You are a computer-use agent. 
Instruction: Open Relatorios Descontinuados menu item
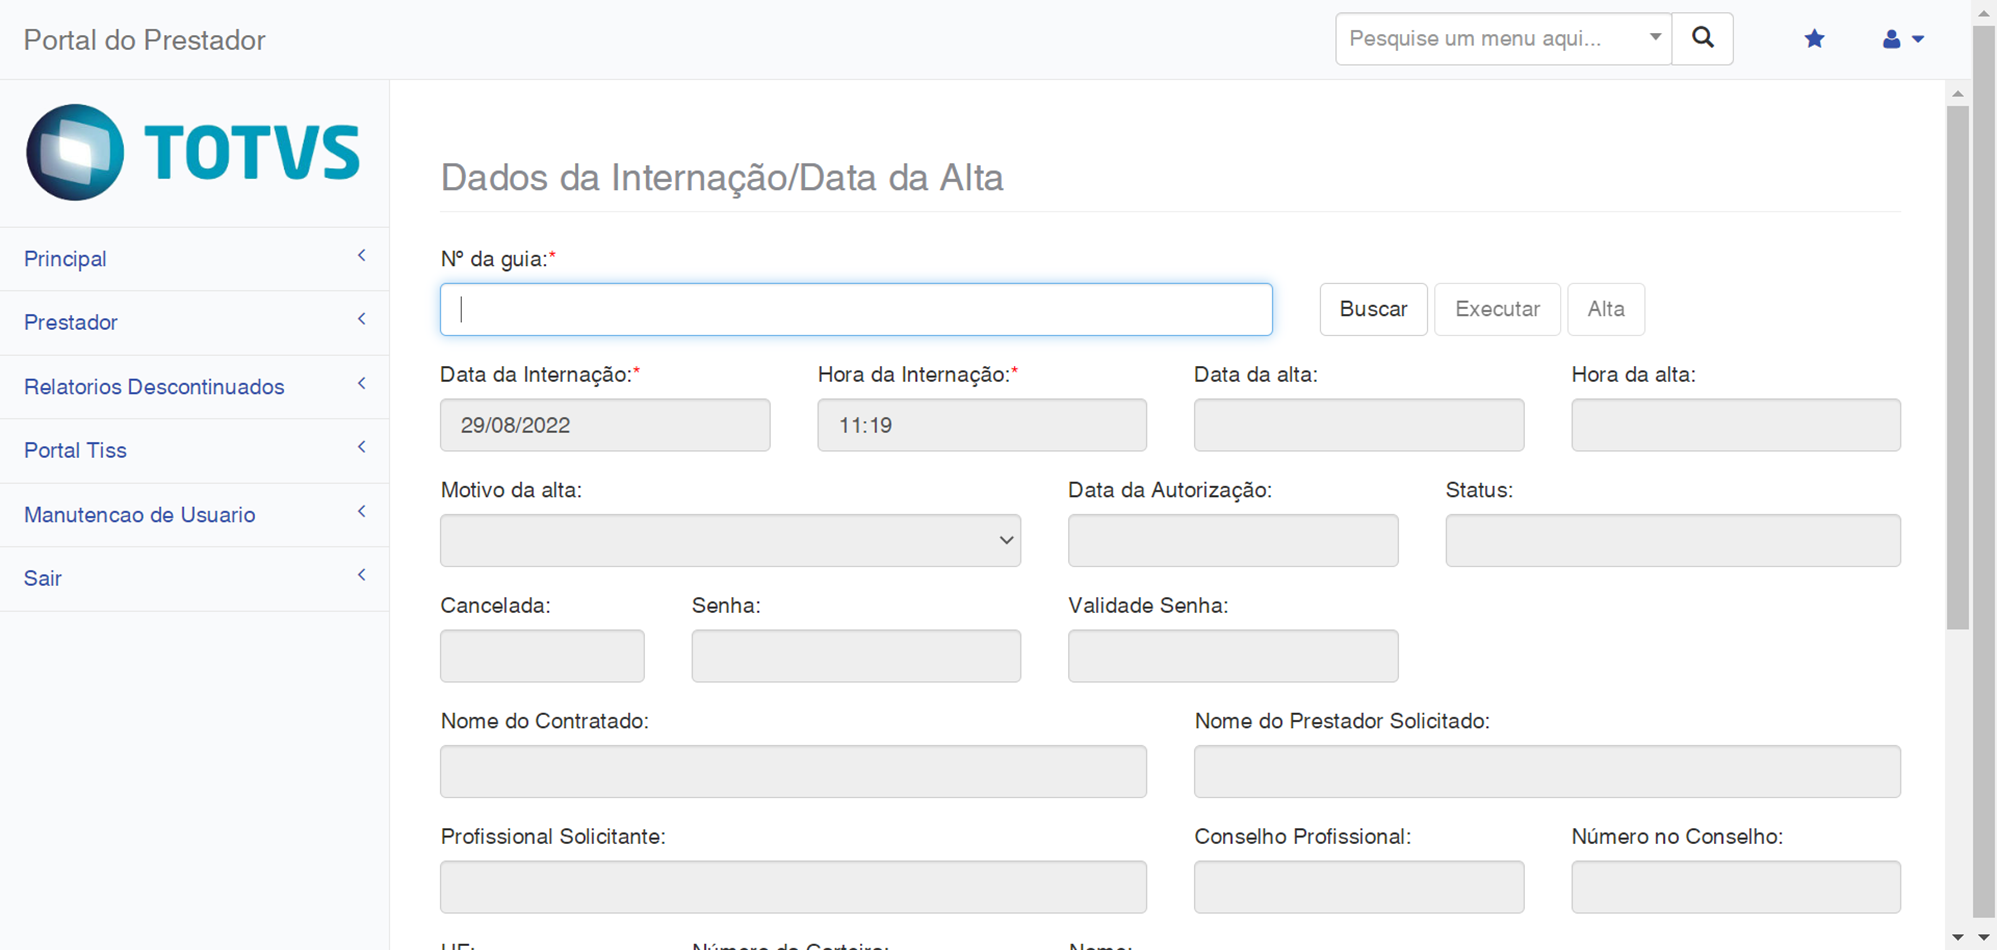point(154,387)
